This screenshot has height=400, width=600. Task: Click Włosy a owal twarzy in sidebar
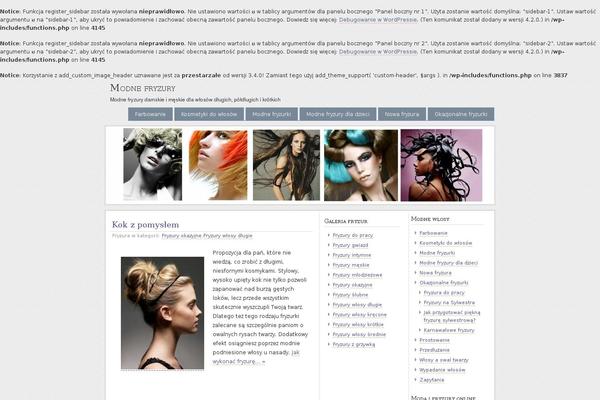tap(444, 360)
